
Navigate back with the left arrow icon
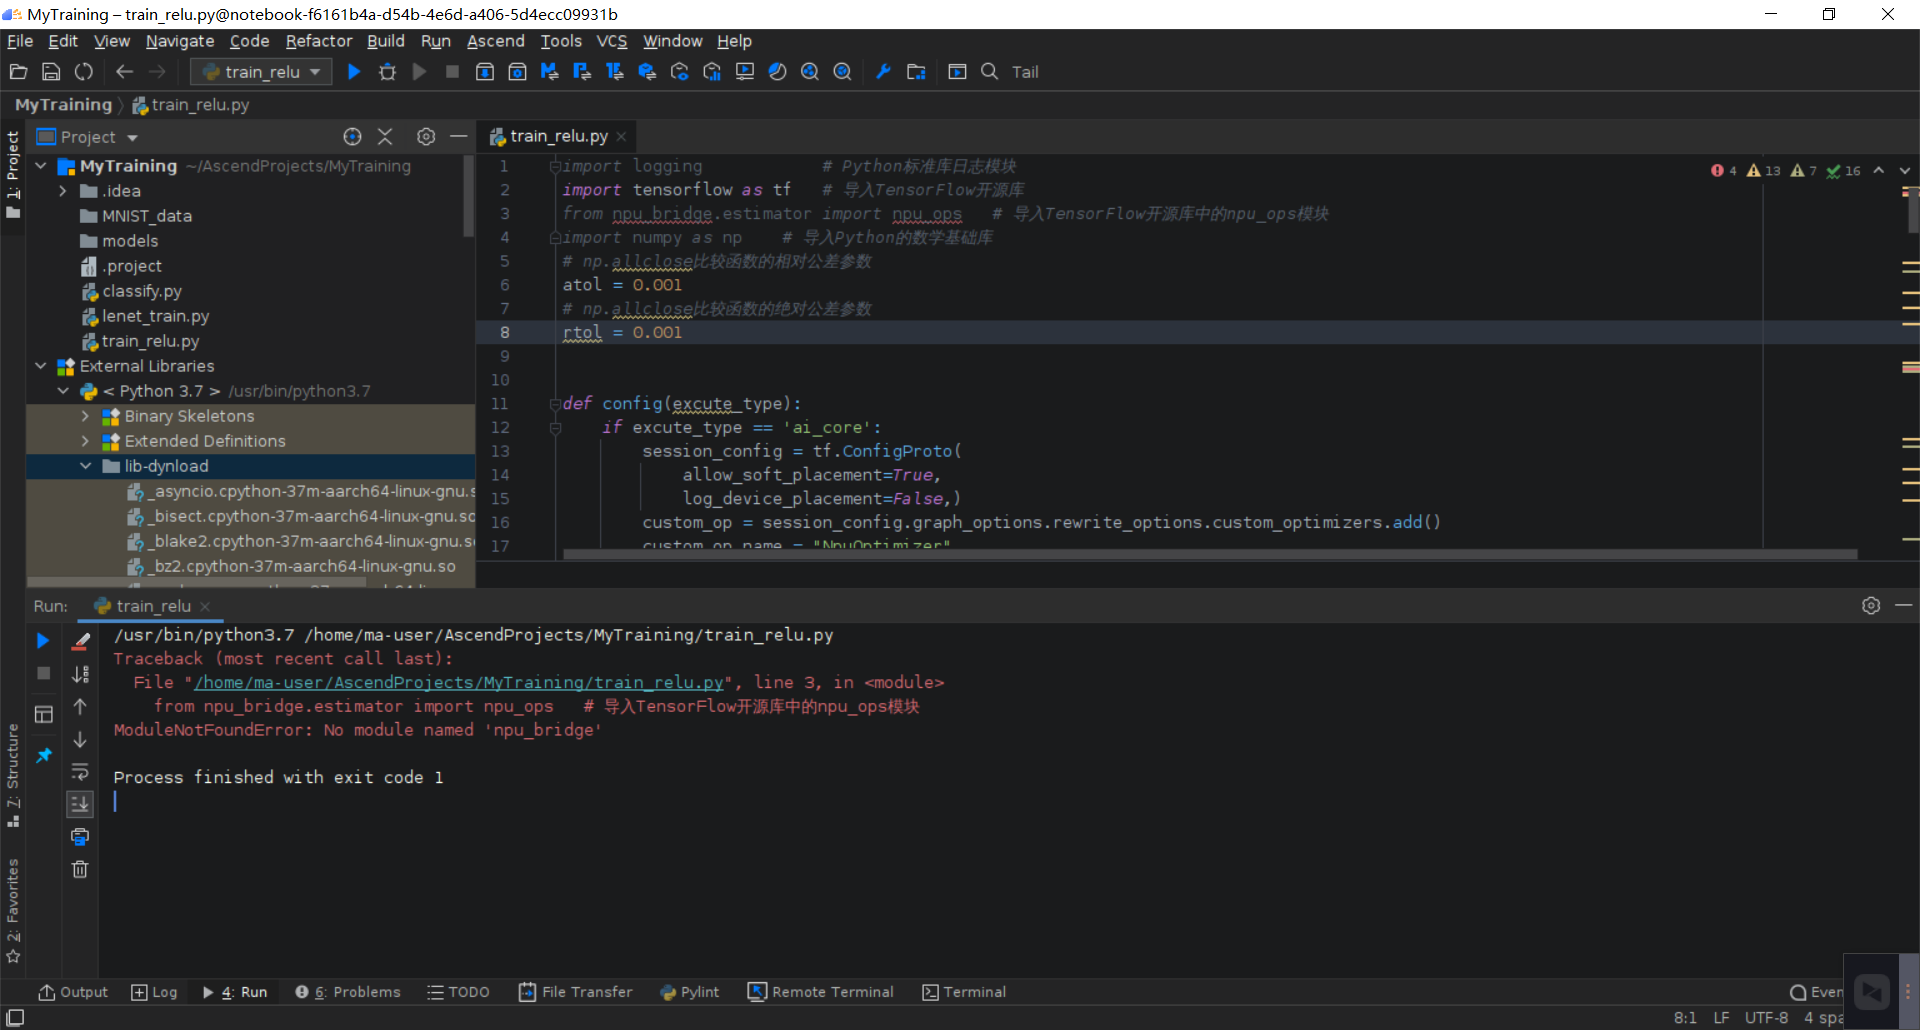pyautogui.click(x=124, y=72)
